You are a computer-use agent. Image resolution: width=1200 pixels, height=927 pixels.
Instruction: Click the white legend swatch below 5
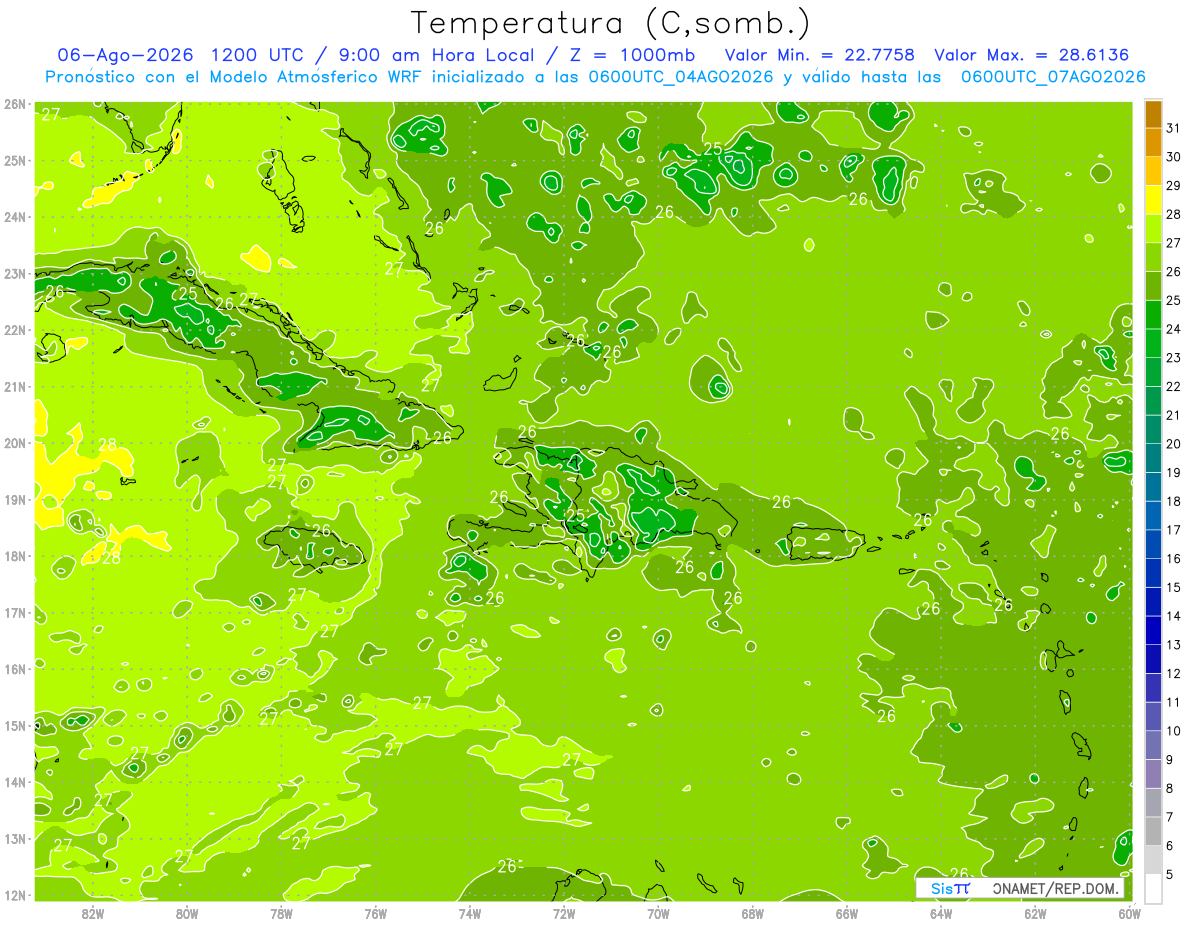(x=1153, y=889)
